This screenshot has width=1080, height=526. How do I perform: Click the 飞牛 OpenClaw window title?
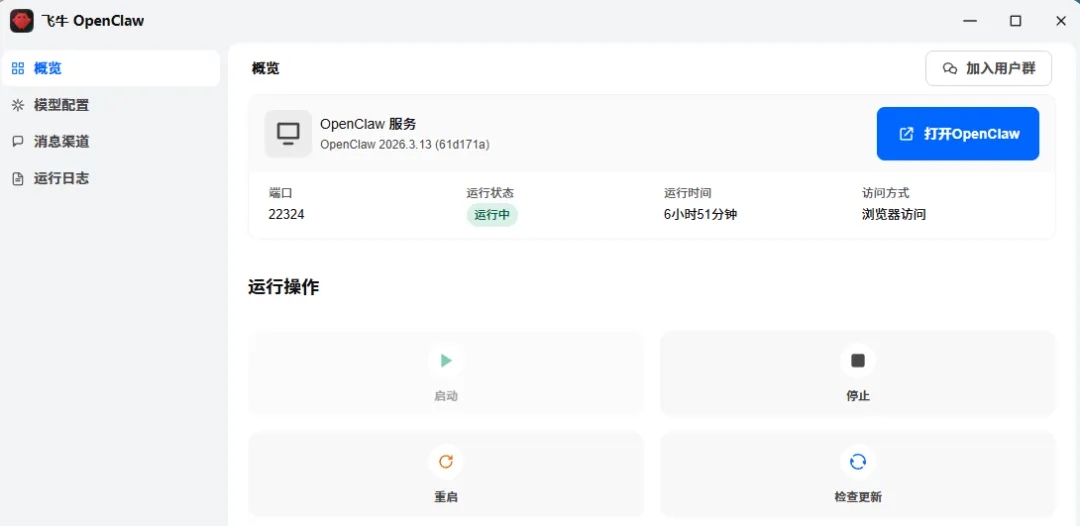[93, 21]
